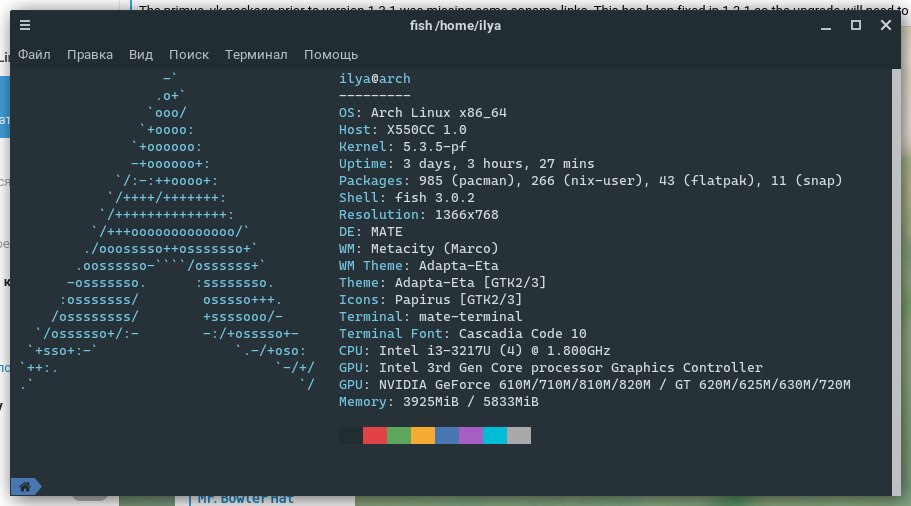Click the 'Shell: fish 3.0.2' line
Image resolution: width=911 pixels, height=506 pixels.
point(407,198)
